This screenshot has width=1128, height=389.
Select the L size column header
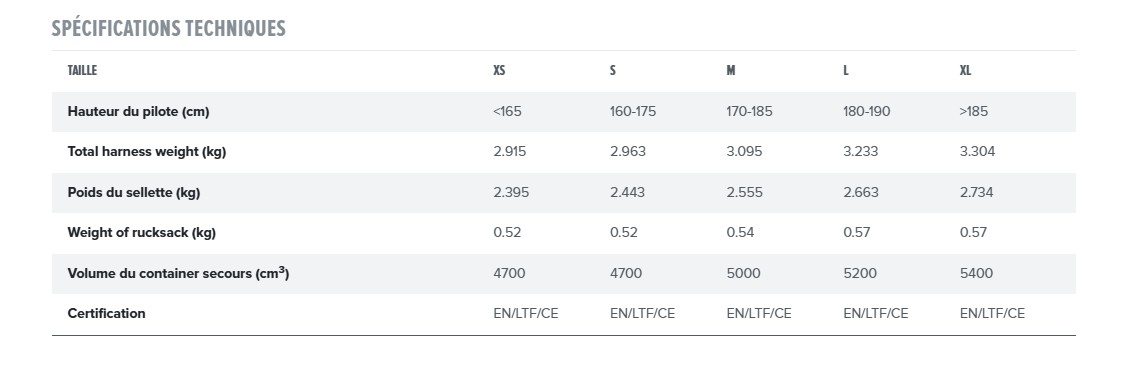[x=846, y=70]
